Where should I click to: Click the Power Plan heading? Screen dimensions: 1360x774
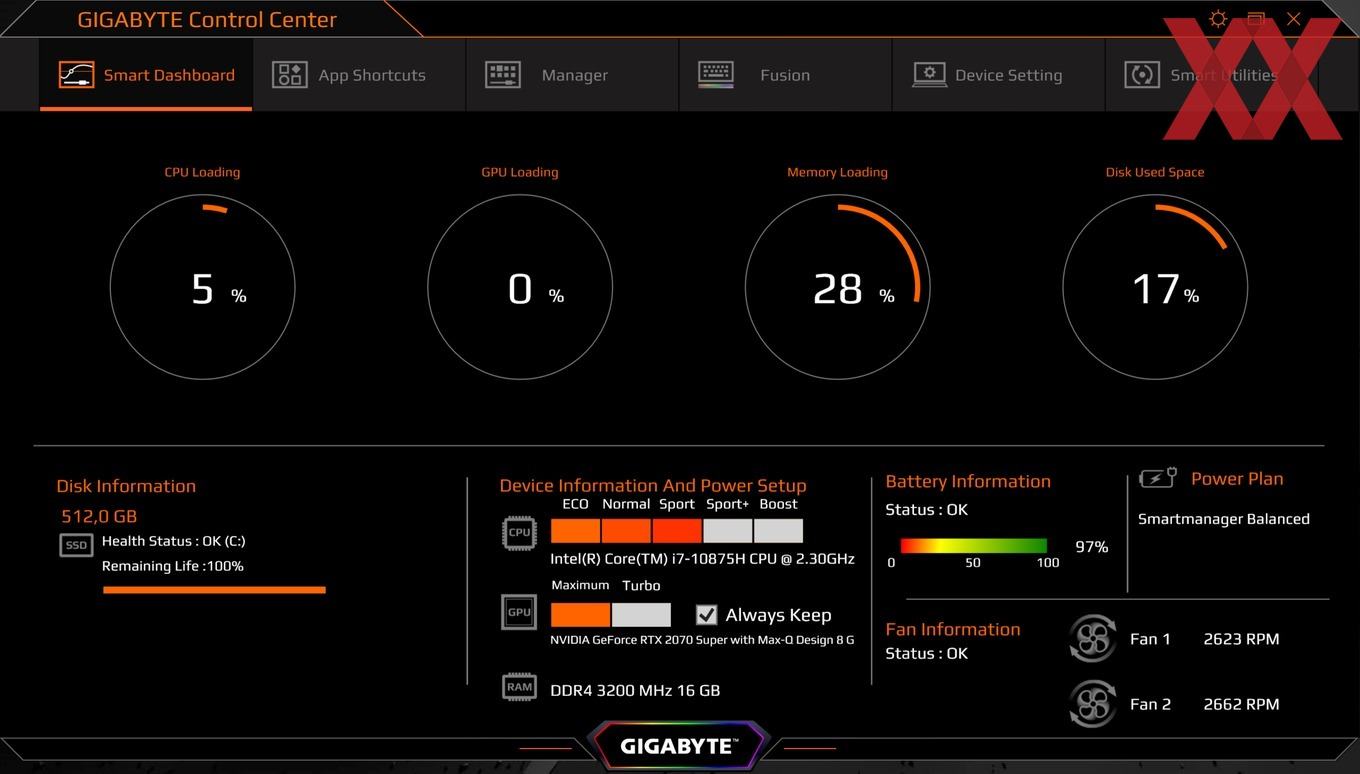[1237, 479]
